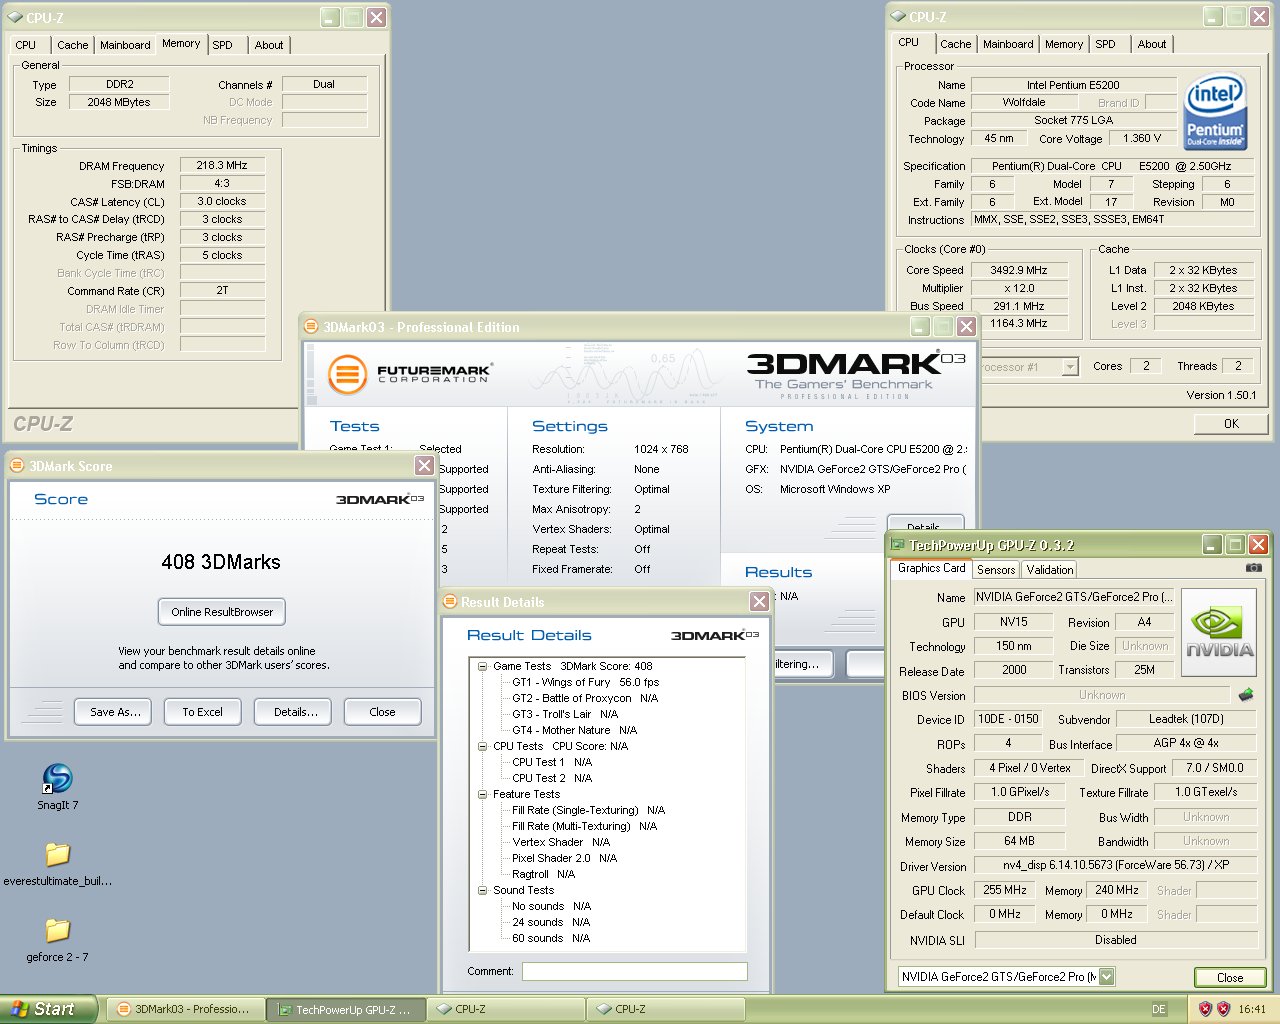This screenshot has width=1280, height=1024.
Task: Select Fill Rate (Multi-Texturing) row
Action: tap(584, 826)
